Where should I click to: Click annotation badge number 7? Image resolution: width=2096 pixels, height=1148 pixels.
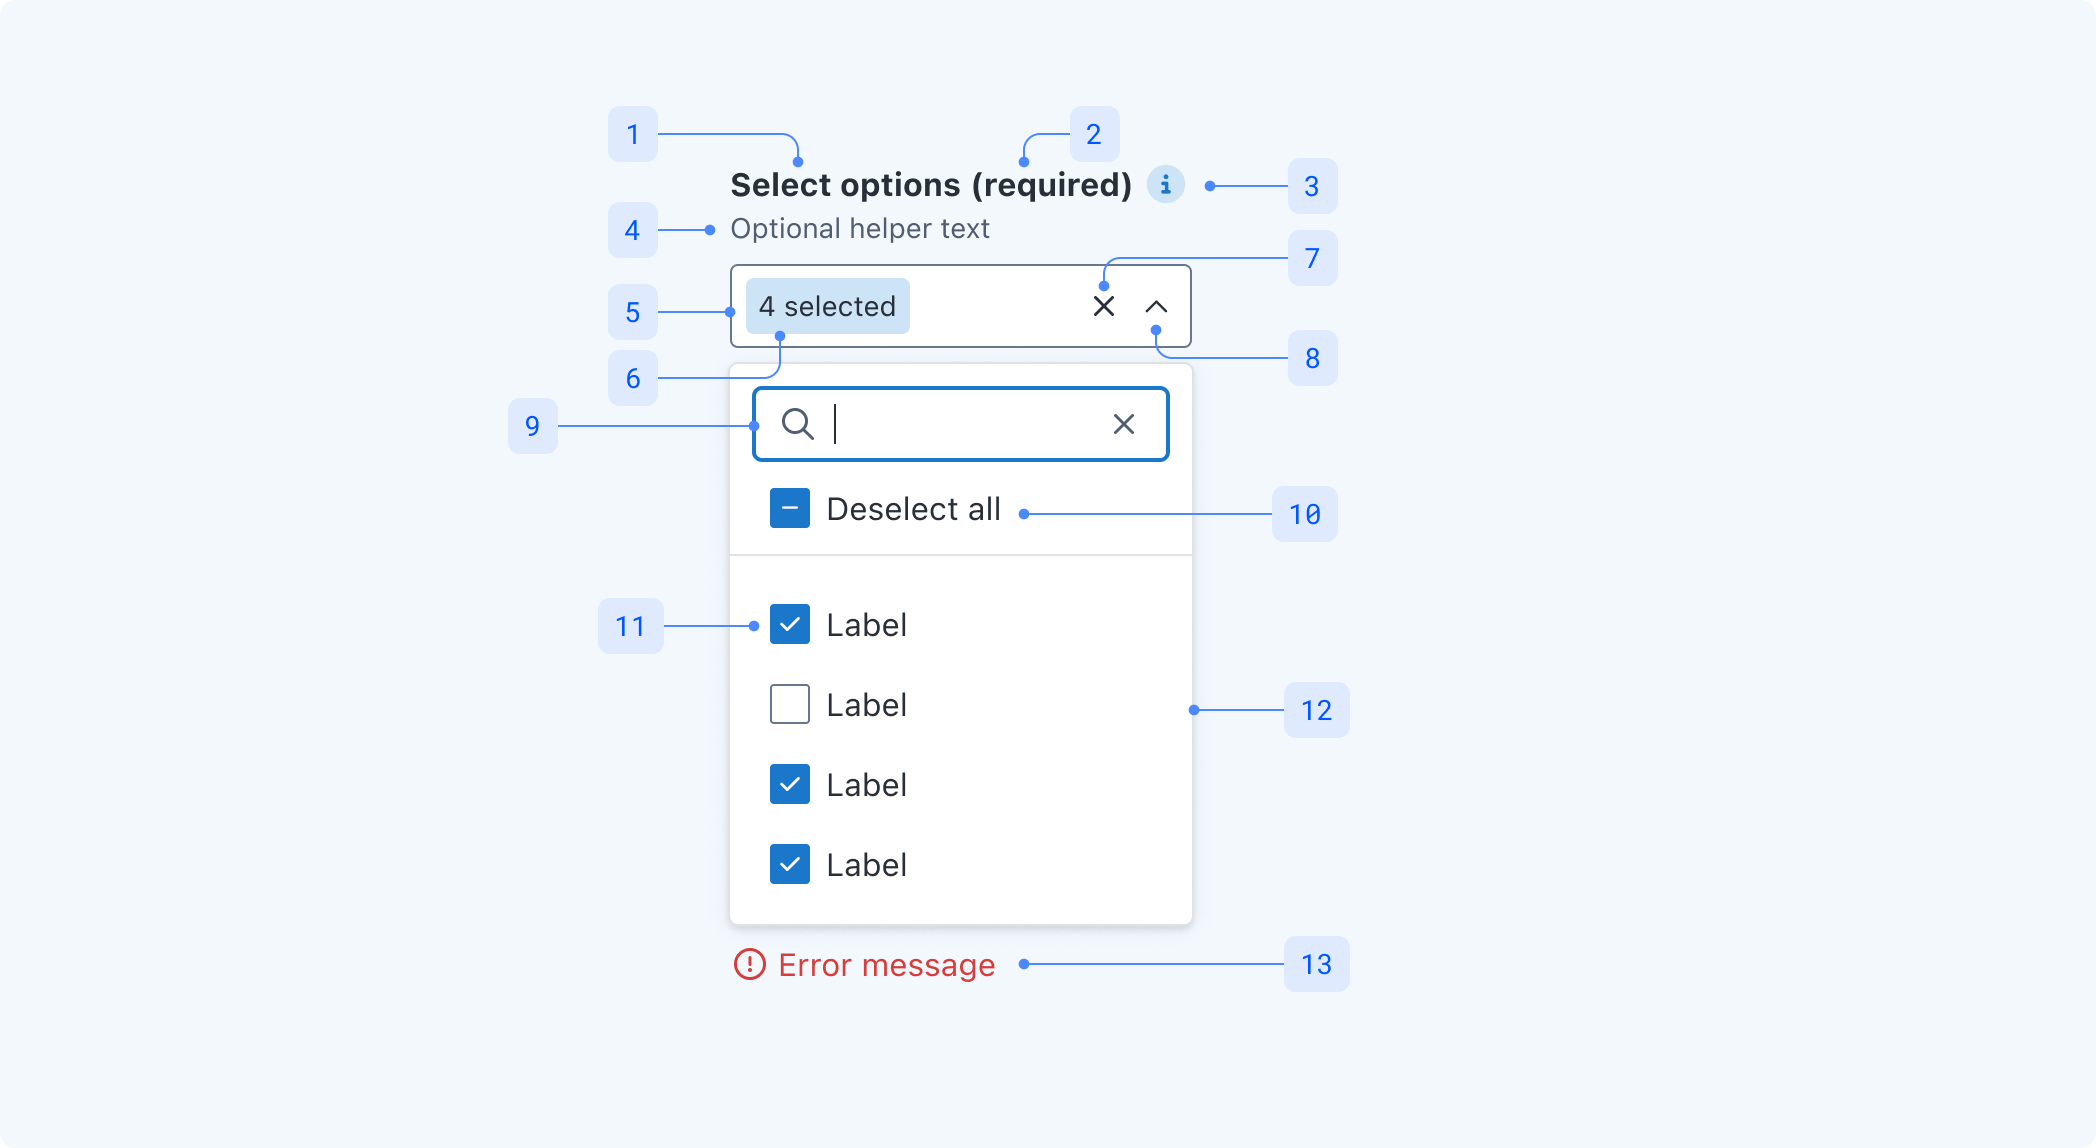tap(1312, 258)
